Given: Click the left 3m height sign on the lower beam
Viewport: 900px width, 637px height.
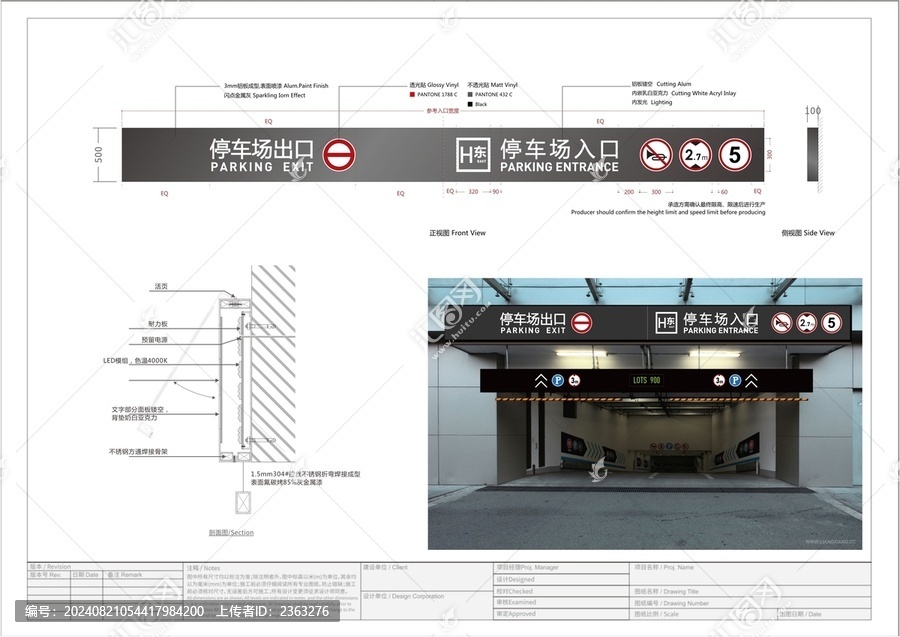Looking at the screenshot, I should point(575,380).
